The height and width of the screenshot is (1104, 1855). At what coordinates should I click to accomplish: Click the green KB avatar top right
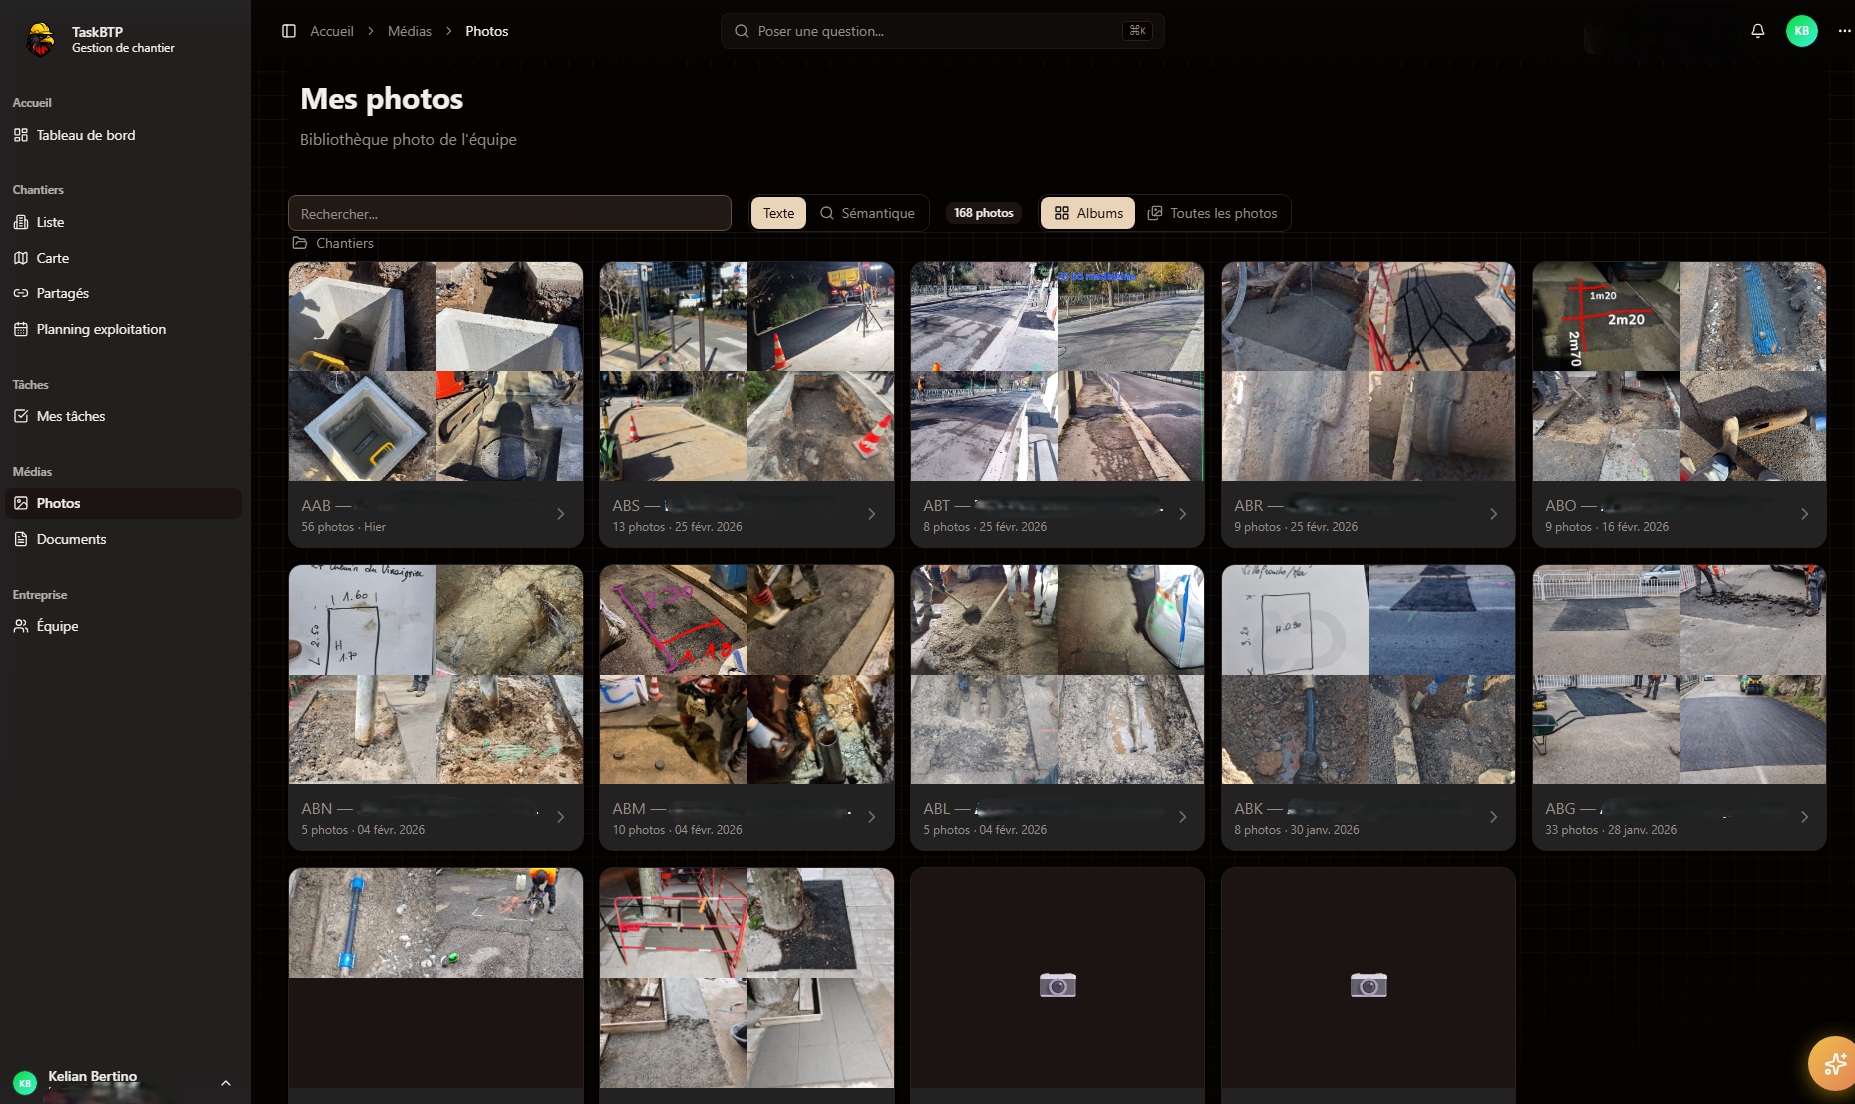click(1801, 31)
